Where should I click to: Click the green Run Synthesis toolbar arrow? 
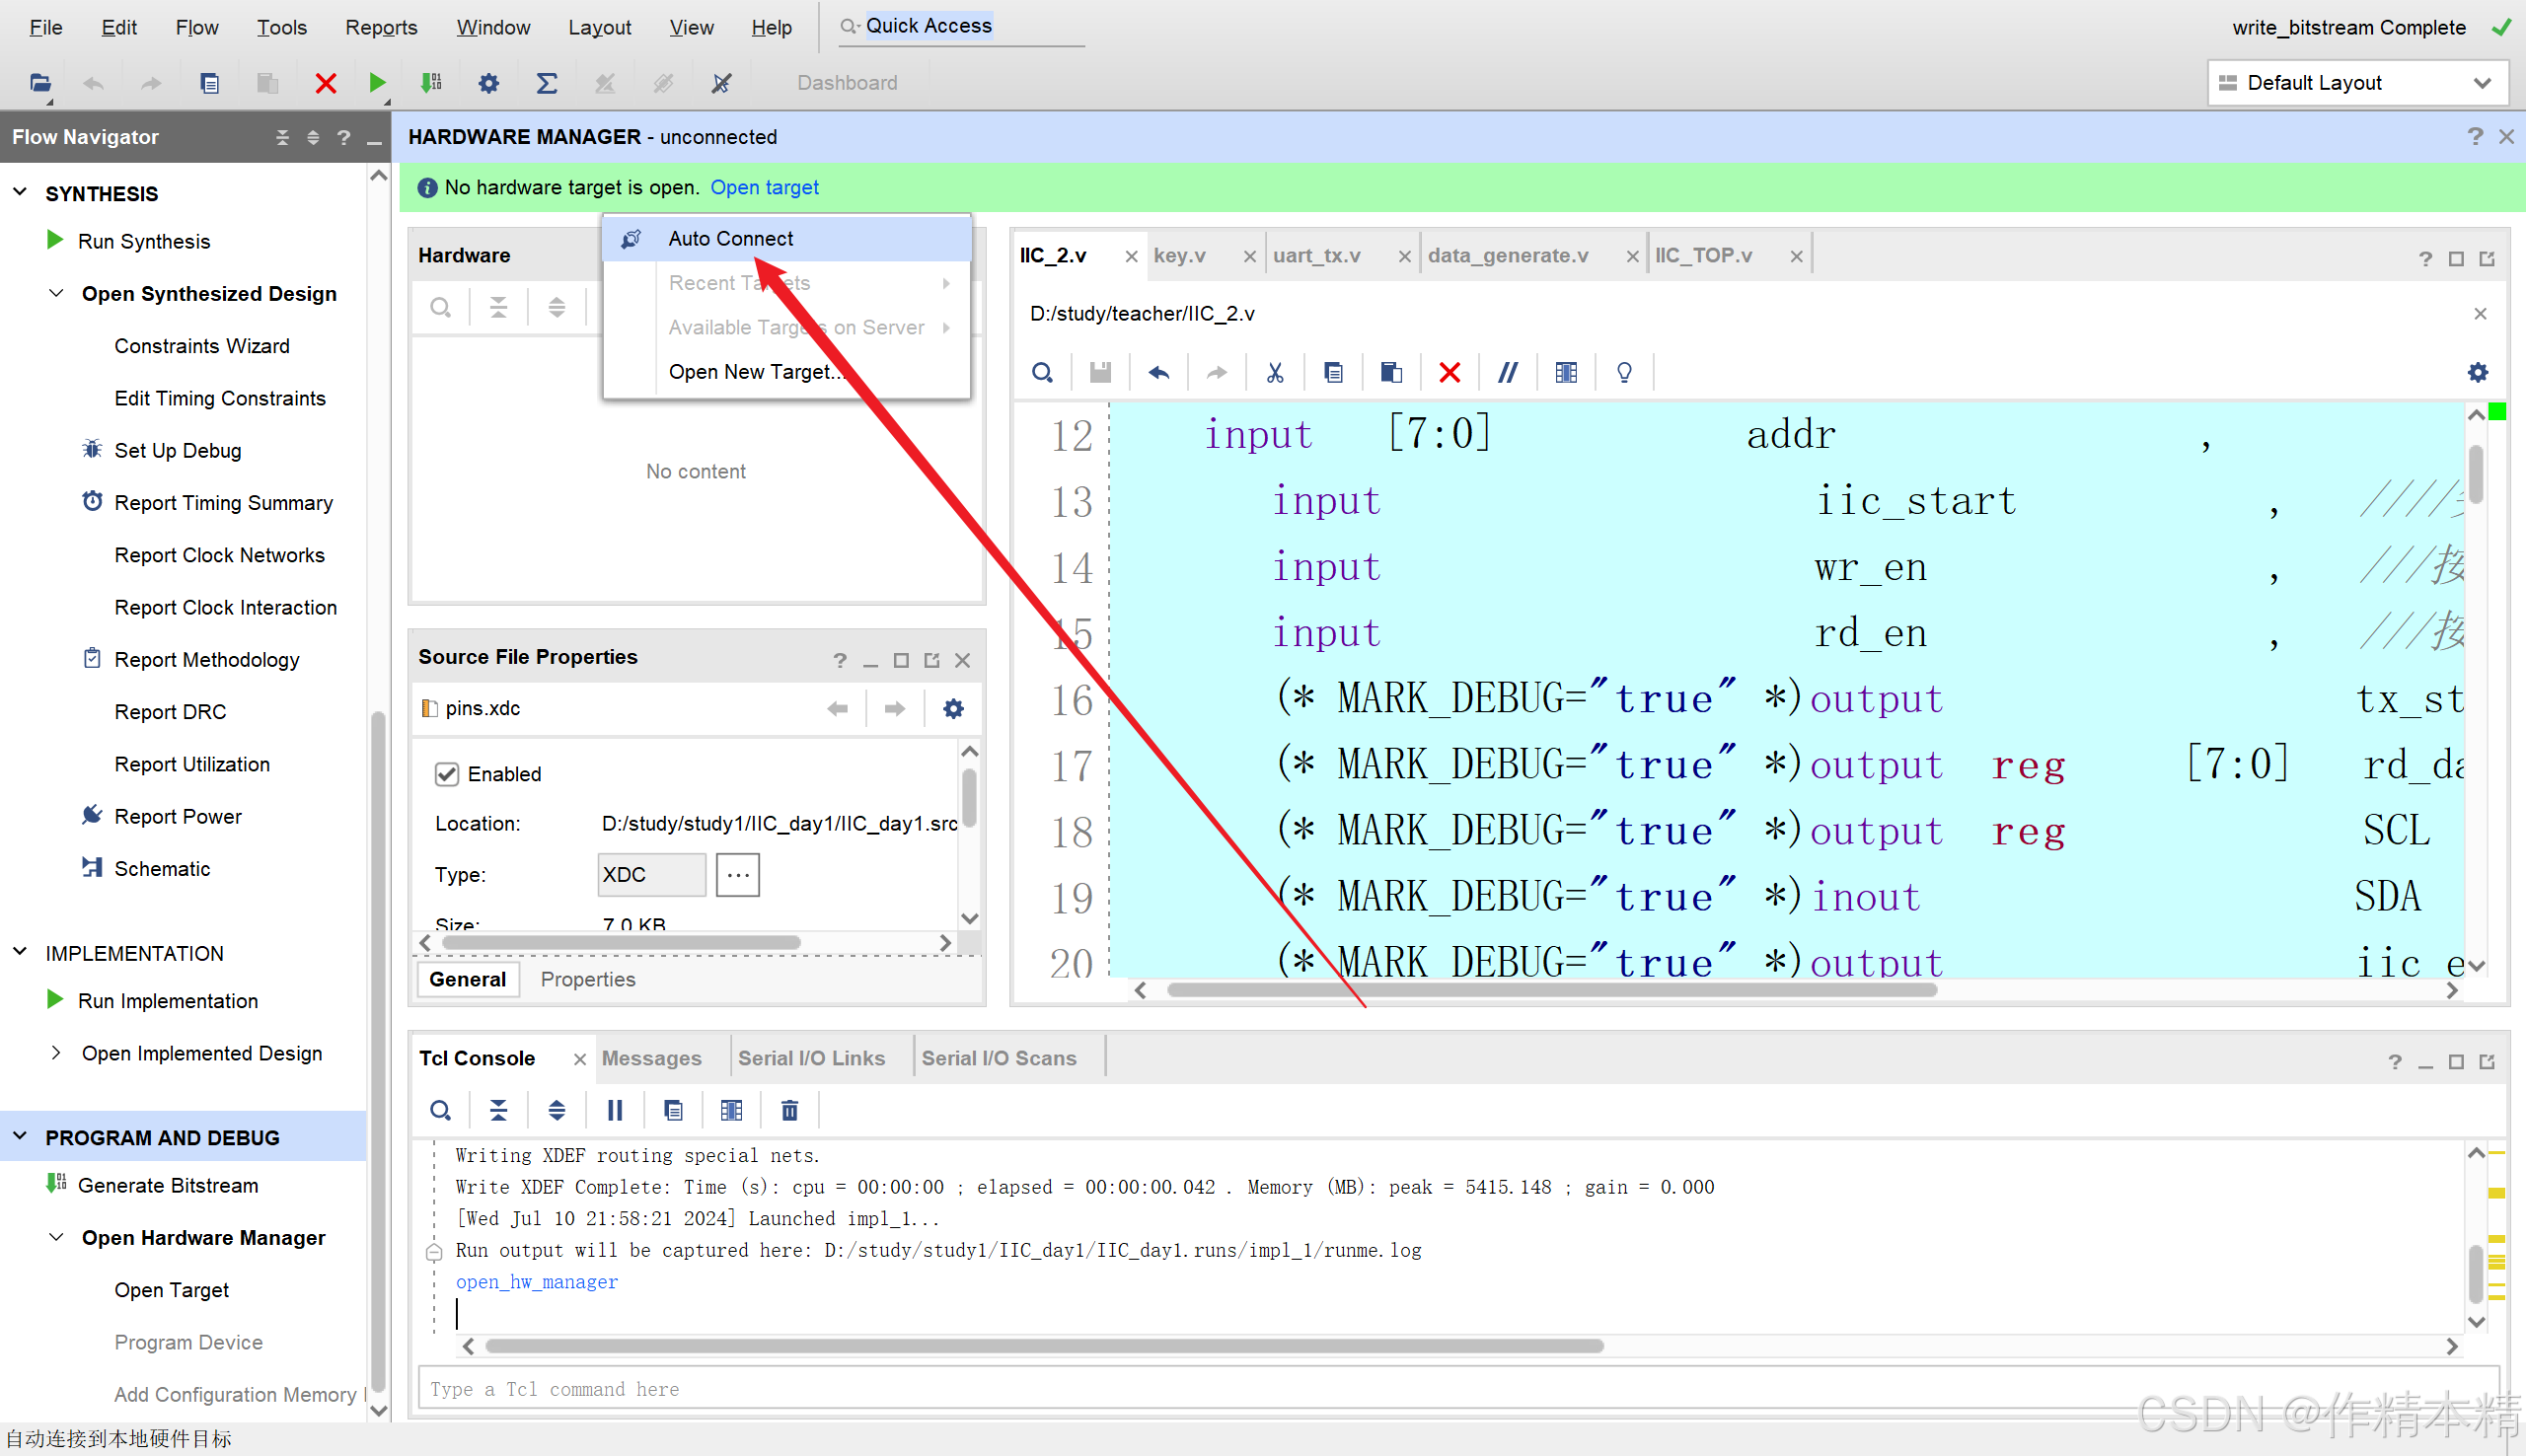pos(377,83)
